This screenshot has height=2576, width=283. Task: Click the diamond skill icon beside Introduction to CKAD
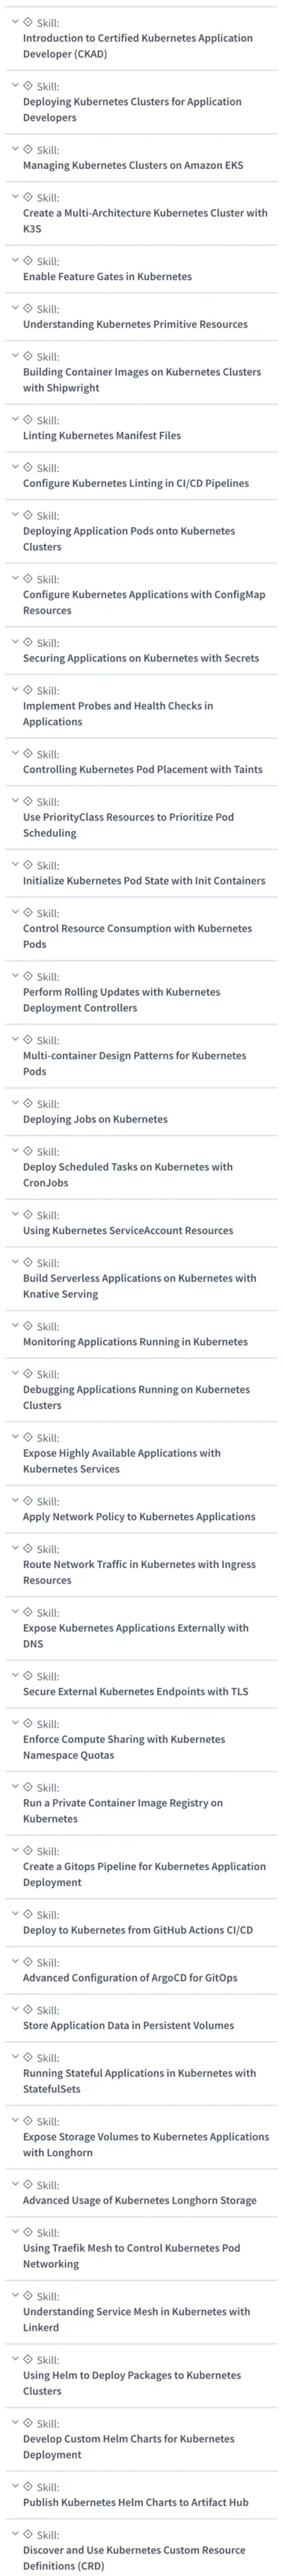tap(28, 22)
